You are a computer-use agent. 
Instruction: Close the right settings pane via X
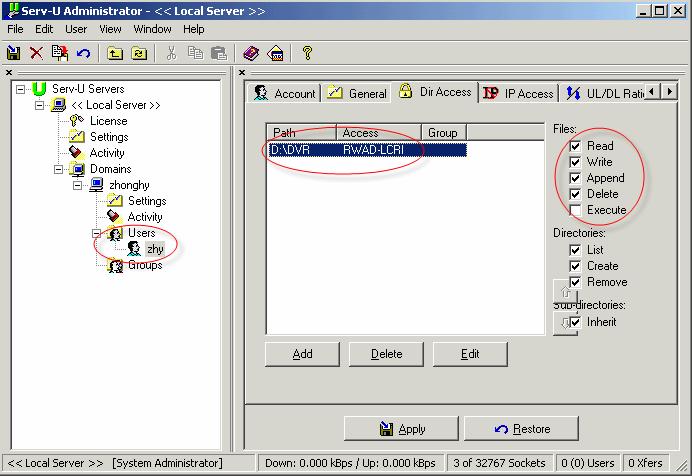coord(241,72)
